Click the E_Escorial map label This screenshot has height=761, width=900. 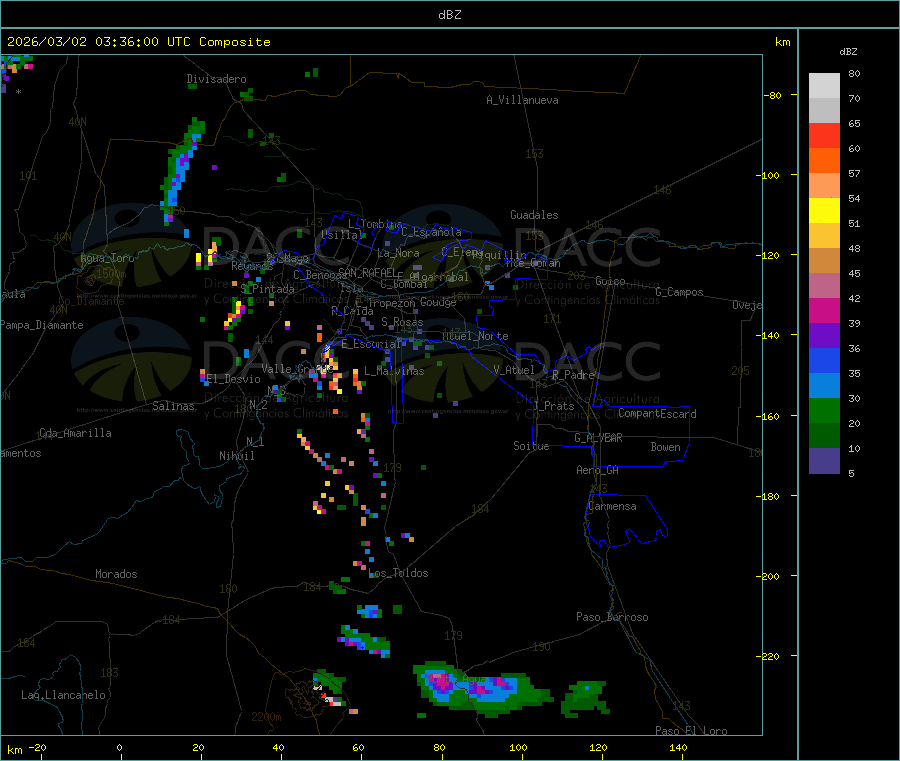click(371, 344)
